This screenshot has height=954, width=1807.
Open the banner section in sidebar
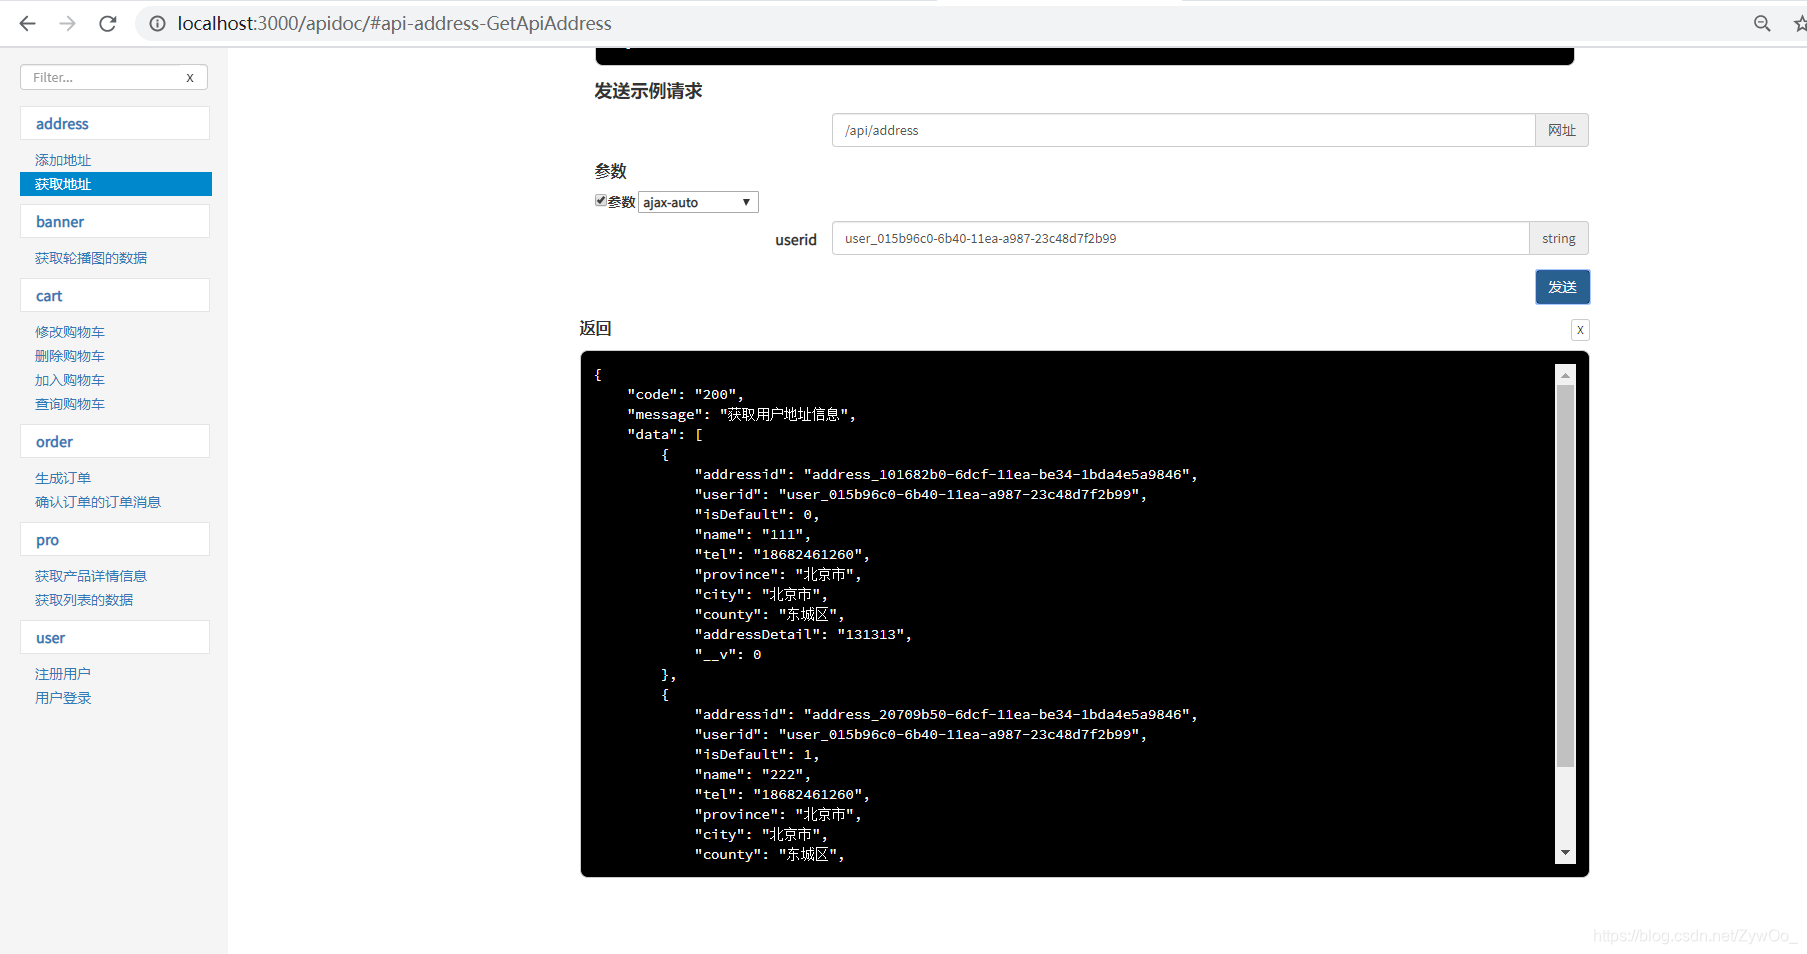click(115, 222)
